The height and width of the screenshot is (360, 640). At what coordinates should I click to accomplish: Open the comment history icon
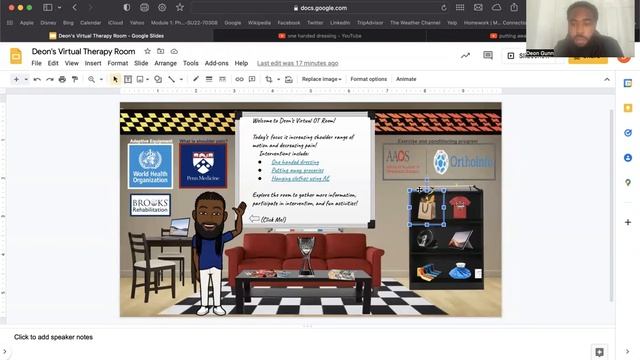coord(488,56)
